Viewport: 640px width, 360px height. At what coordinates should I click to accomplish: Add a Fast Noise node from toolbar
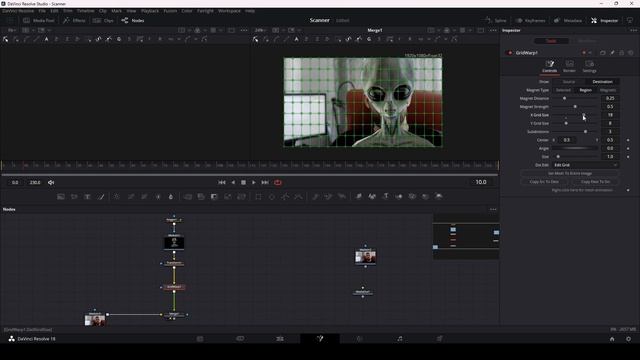click(74, 197)
